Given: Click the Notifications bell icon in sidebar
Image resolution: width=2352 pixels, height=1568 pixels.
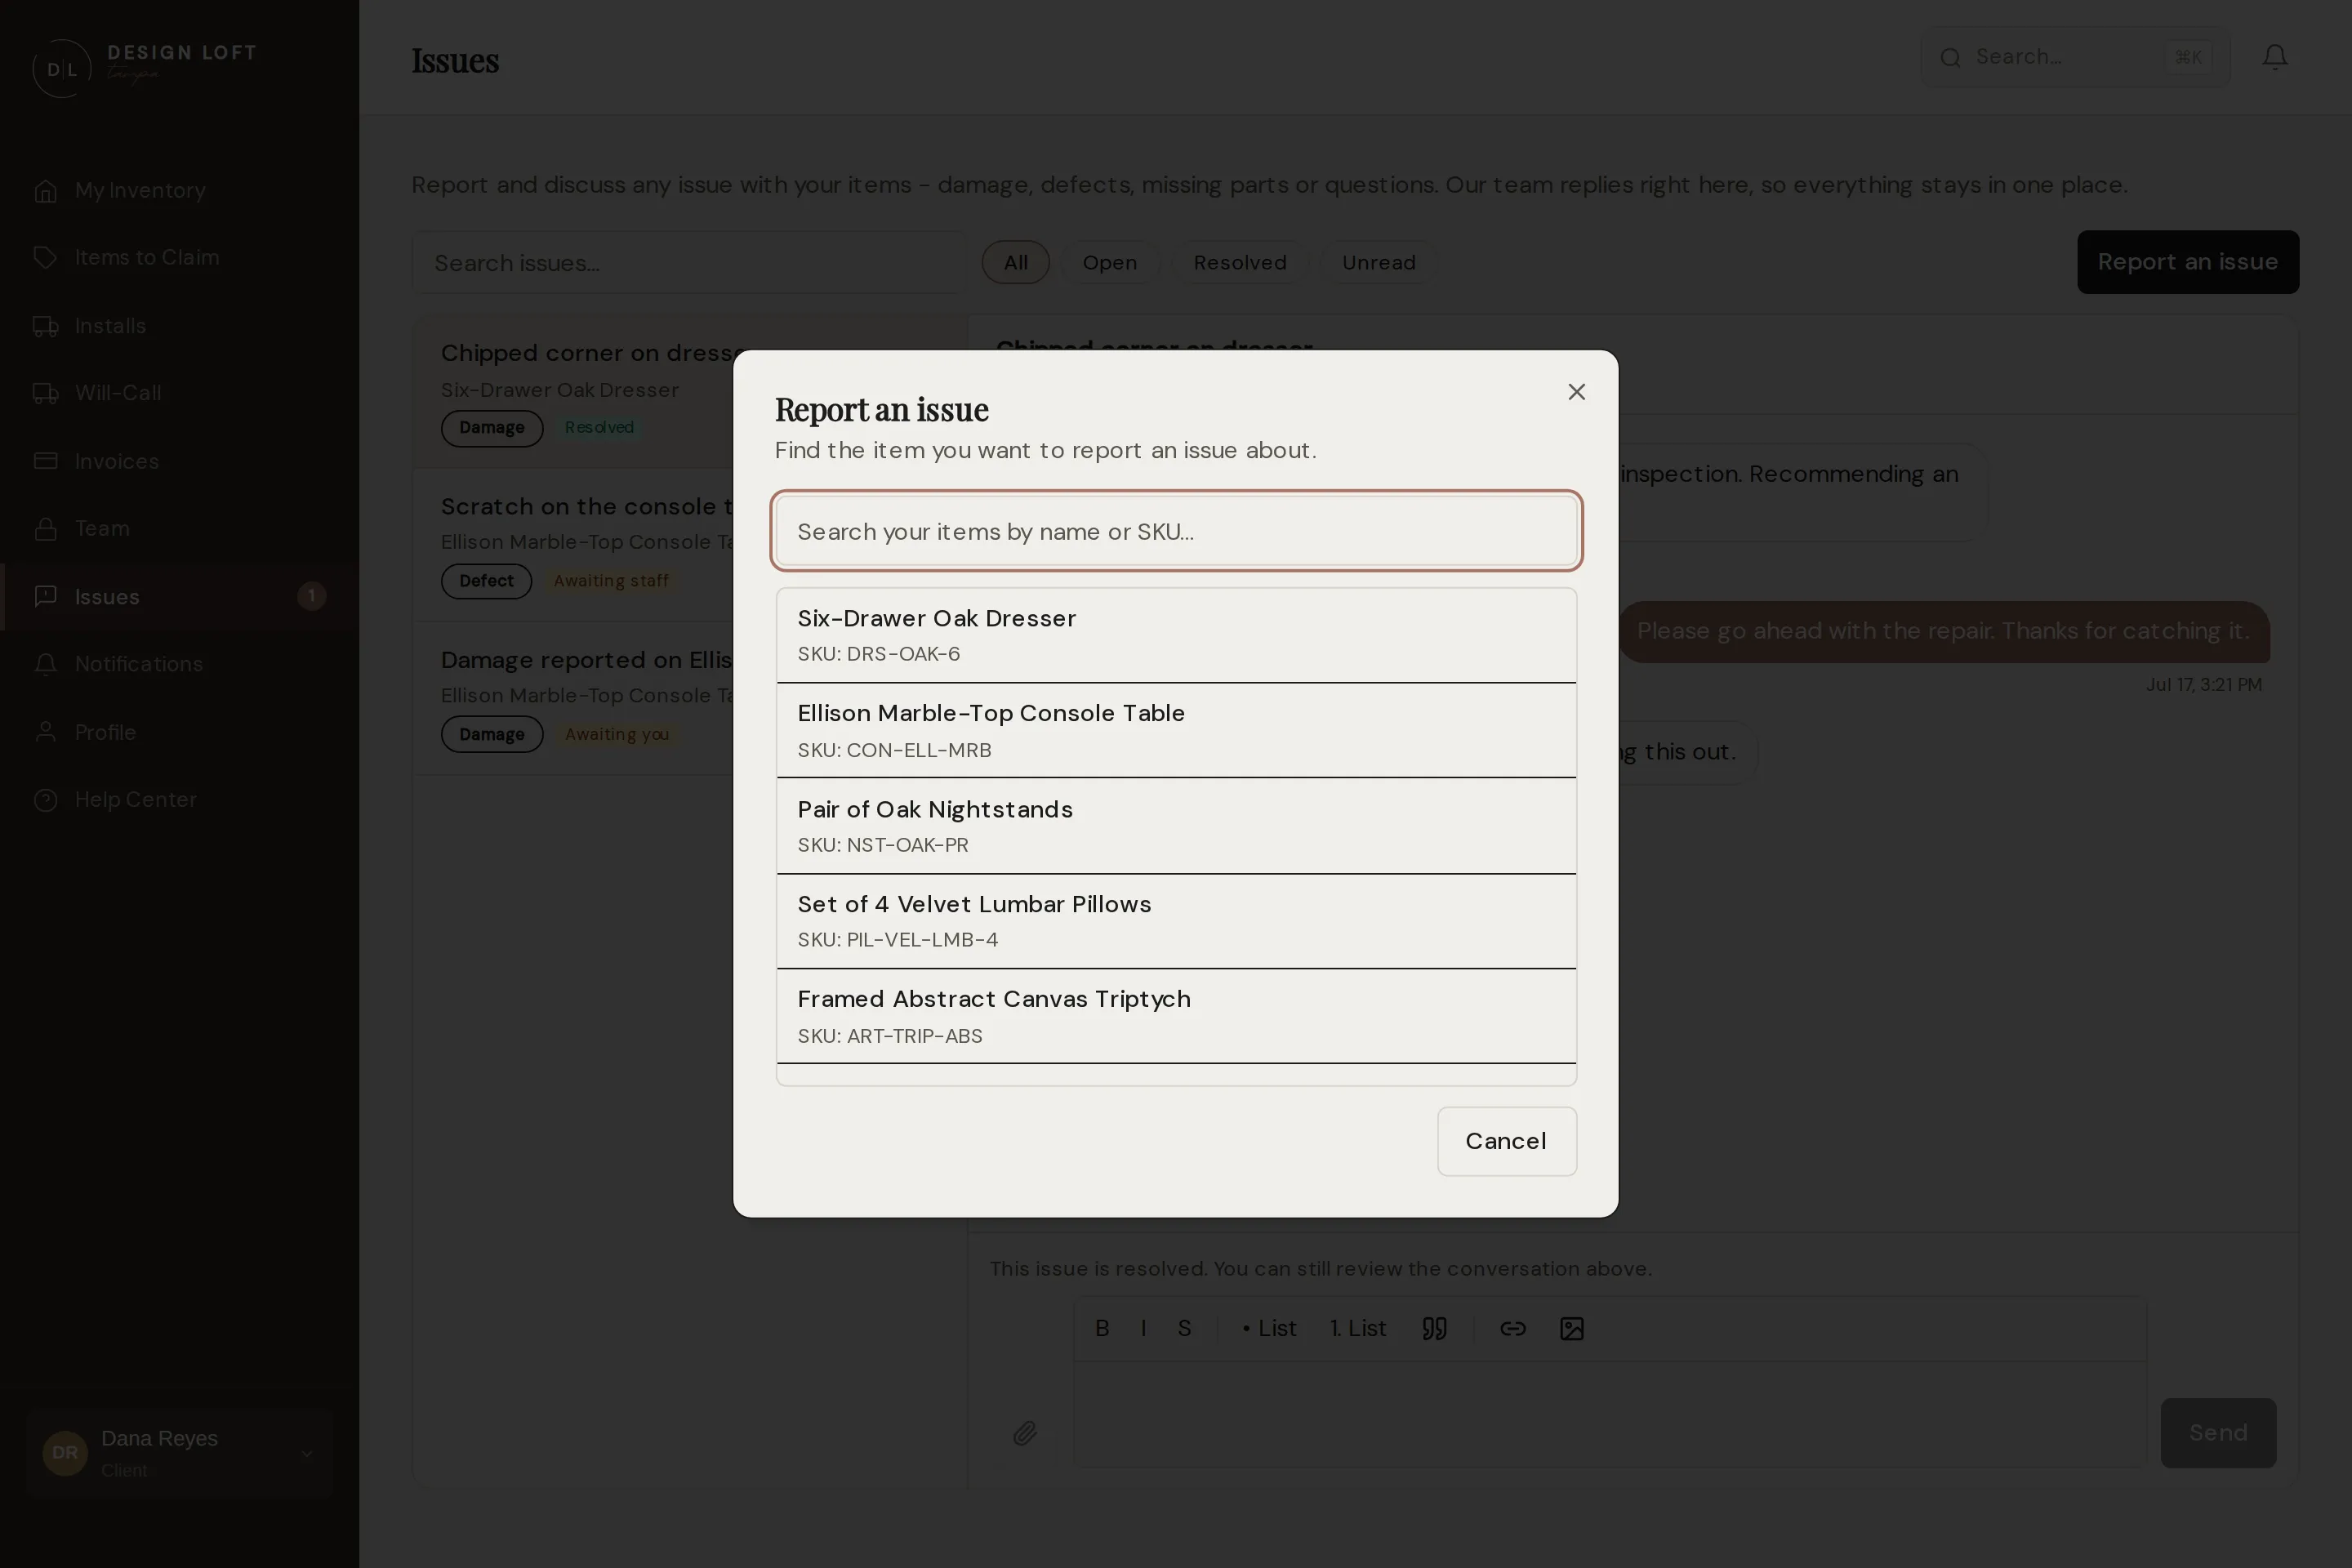Looking at the screenshot, I should 45,664.
